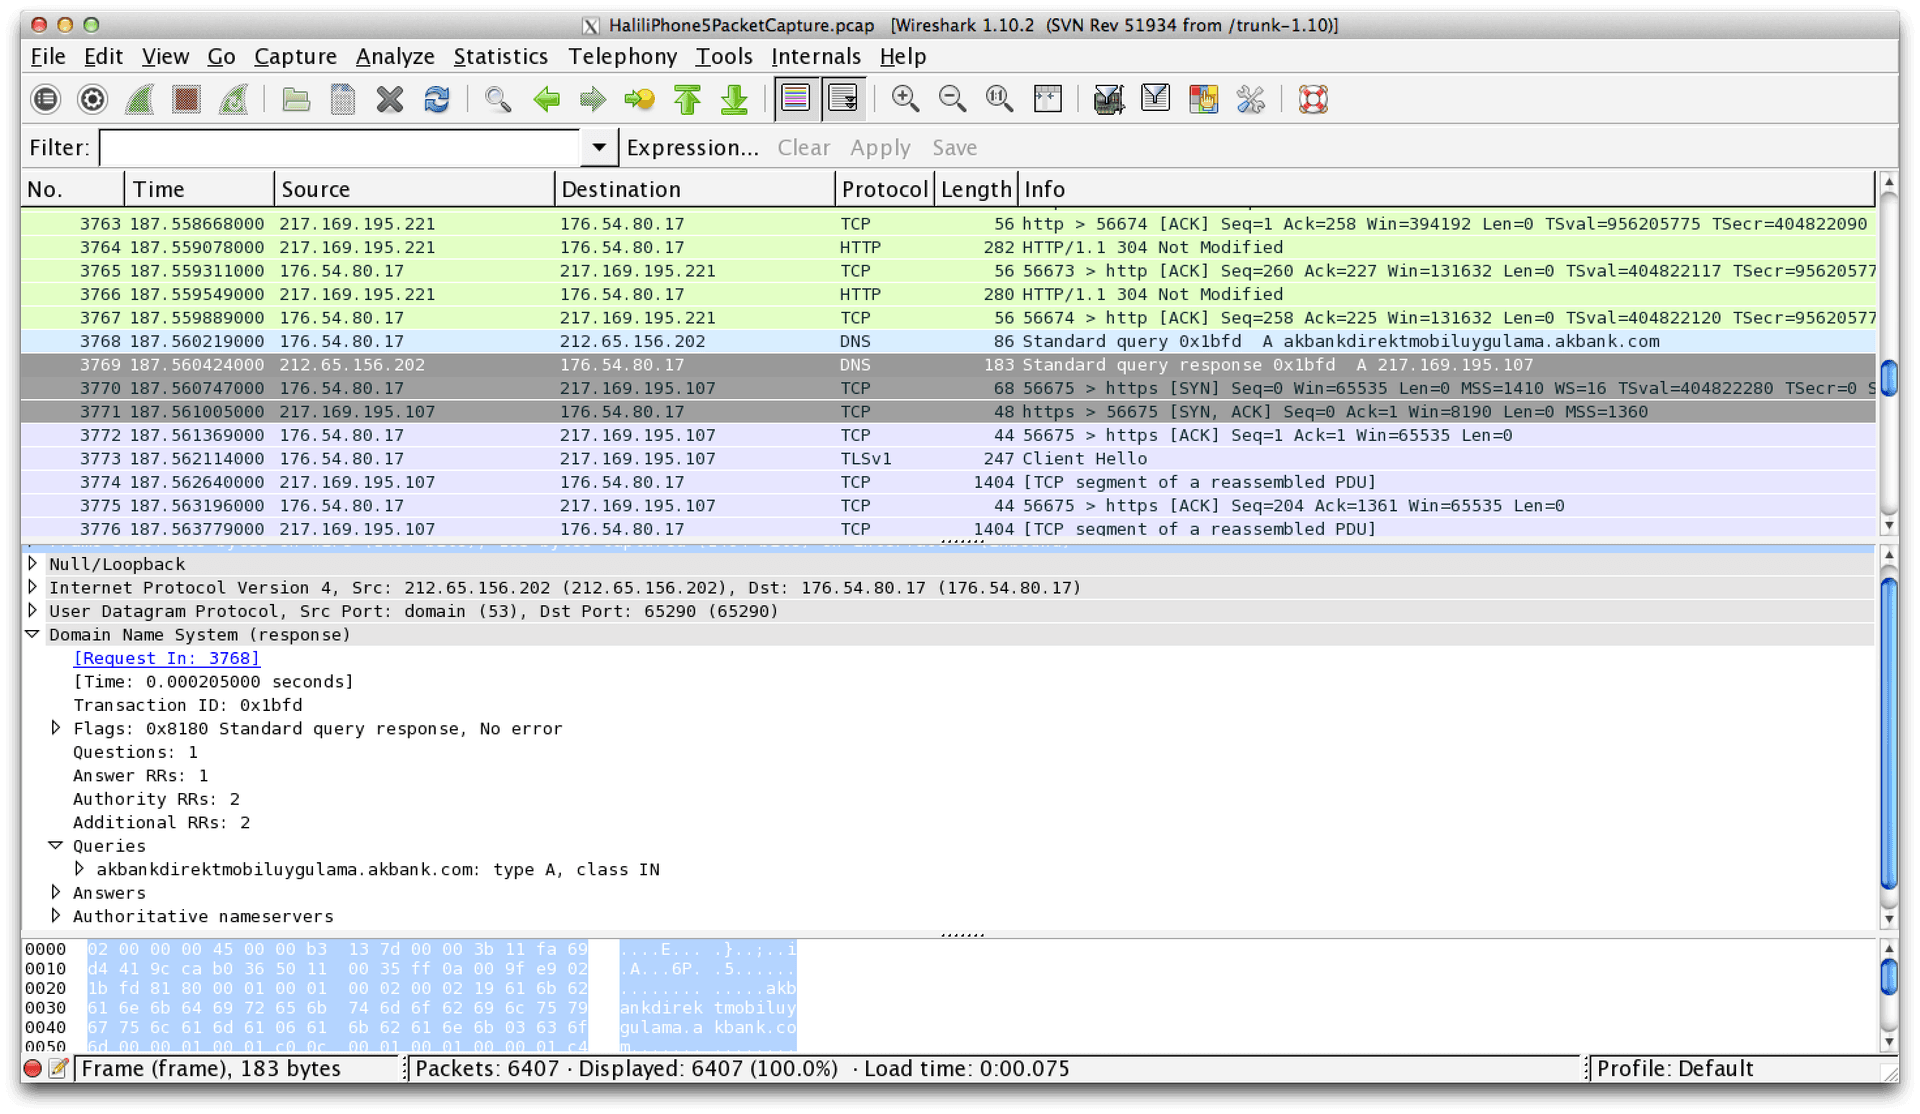Open the capture options dialog
Viewport: 1920px width, 1114px height.
pyautogui.click(x=92, y=99)
